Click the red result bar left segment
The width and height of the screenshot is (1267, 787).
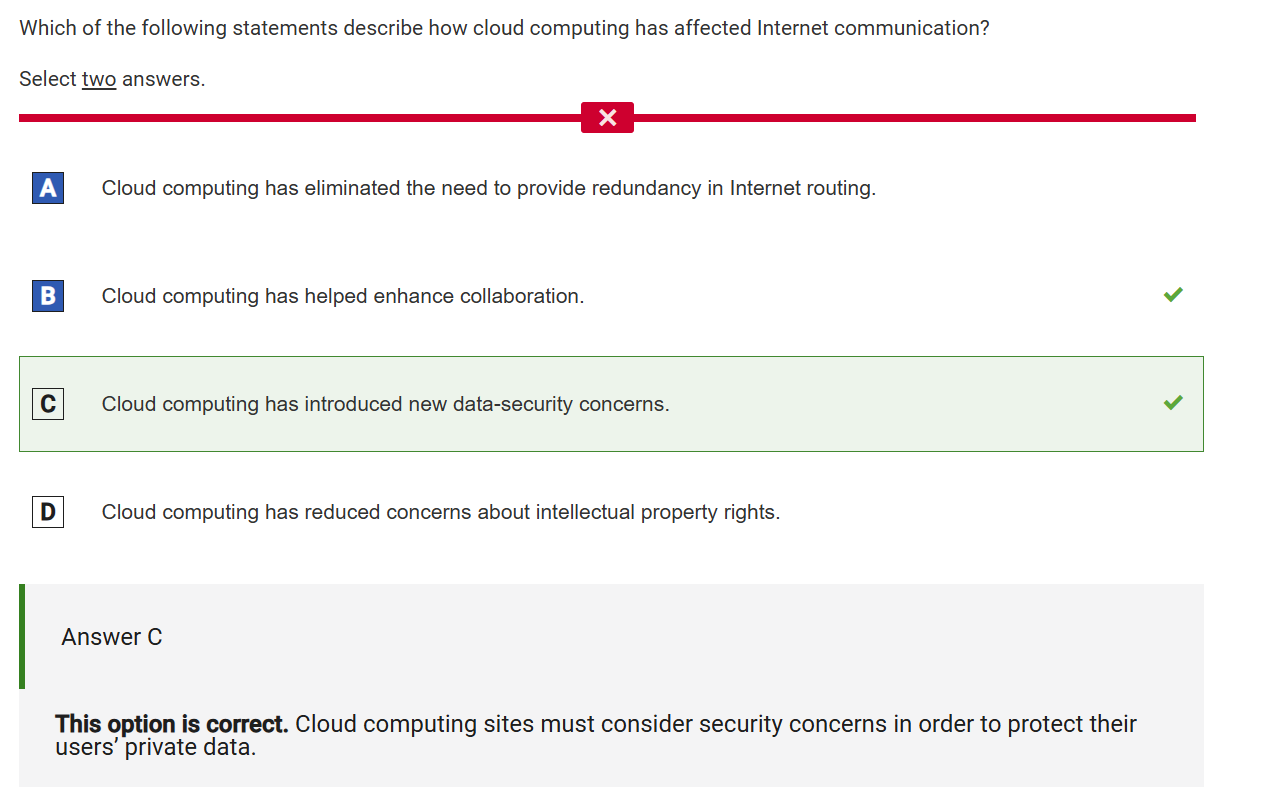(x=300, y=118)
